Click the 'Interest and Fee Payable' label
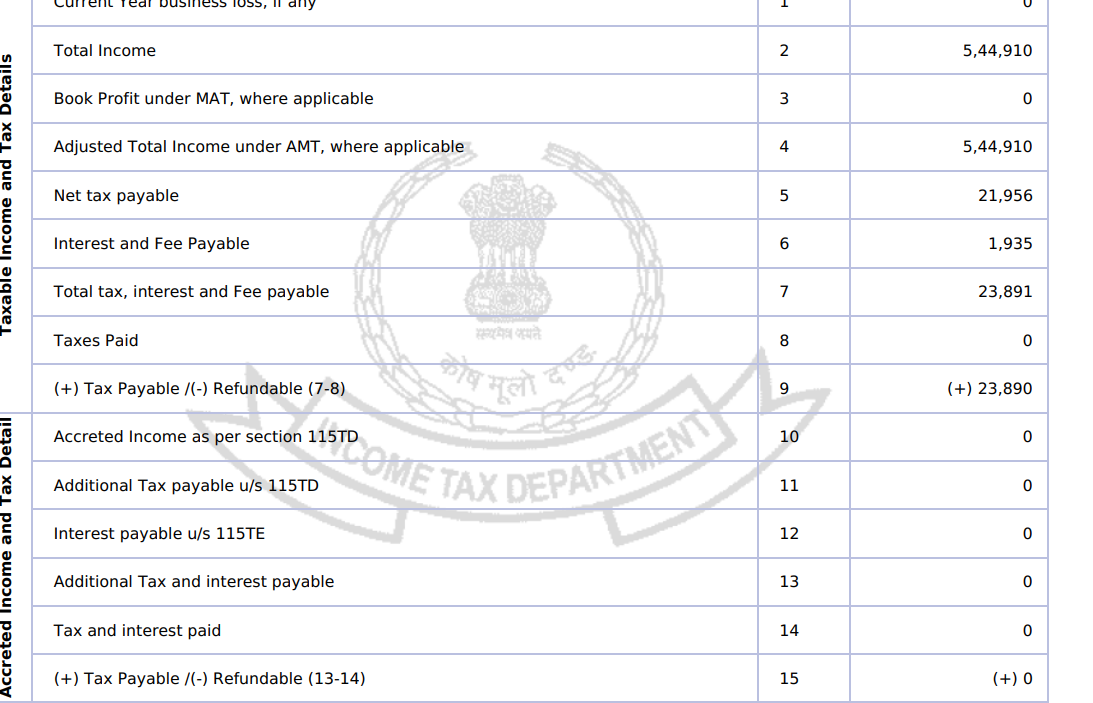The width and height of the screenshot is (1093, 703). coord(151,244)
